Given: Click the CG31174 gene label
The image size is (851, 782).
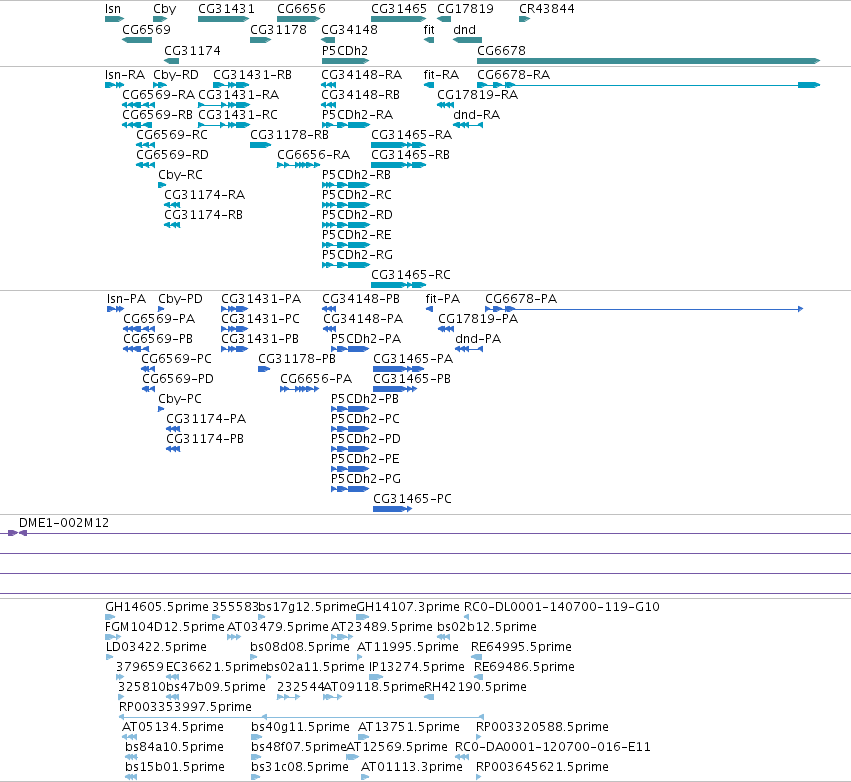Looking at the screenshot, I should (x=192, y=50).
